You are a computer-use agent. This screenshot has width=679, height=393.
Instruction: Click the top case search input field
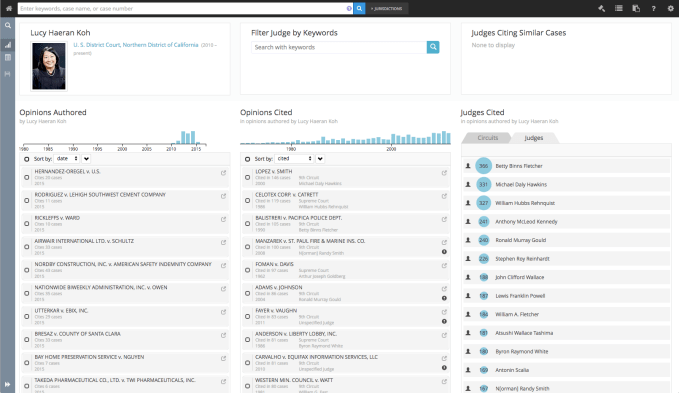[183, 8]
